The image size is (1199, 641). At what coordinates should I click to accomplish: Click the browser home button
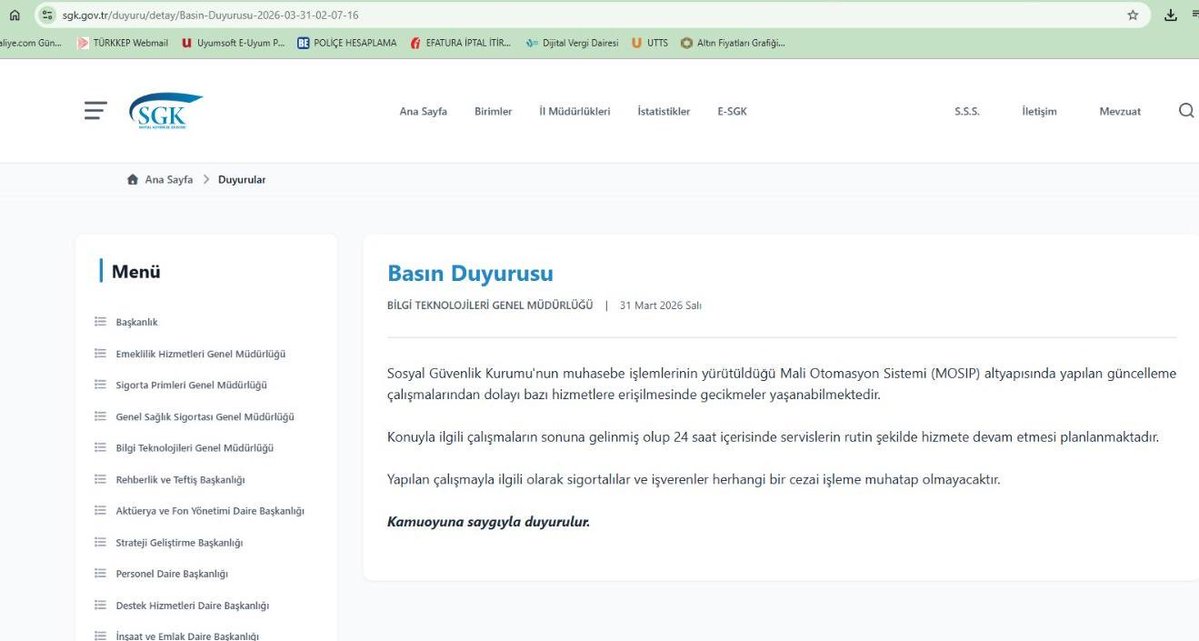(x=14, y=15)
